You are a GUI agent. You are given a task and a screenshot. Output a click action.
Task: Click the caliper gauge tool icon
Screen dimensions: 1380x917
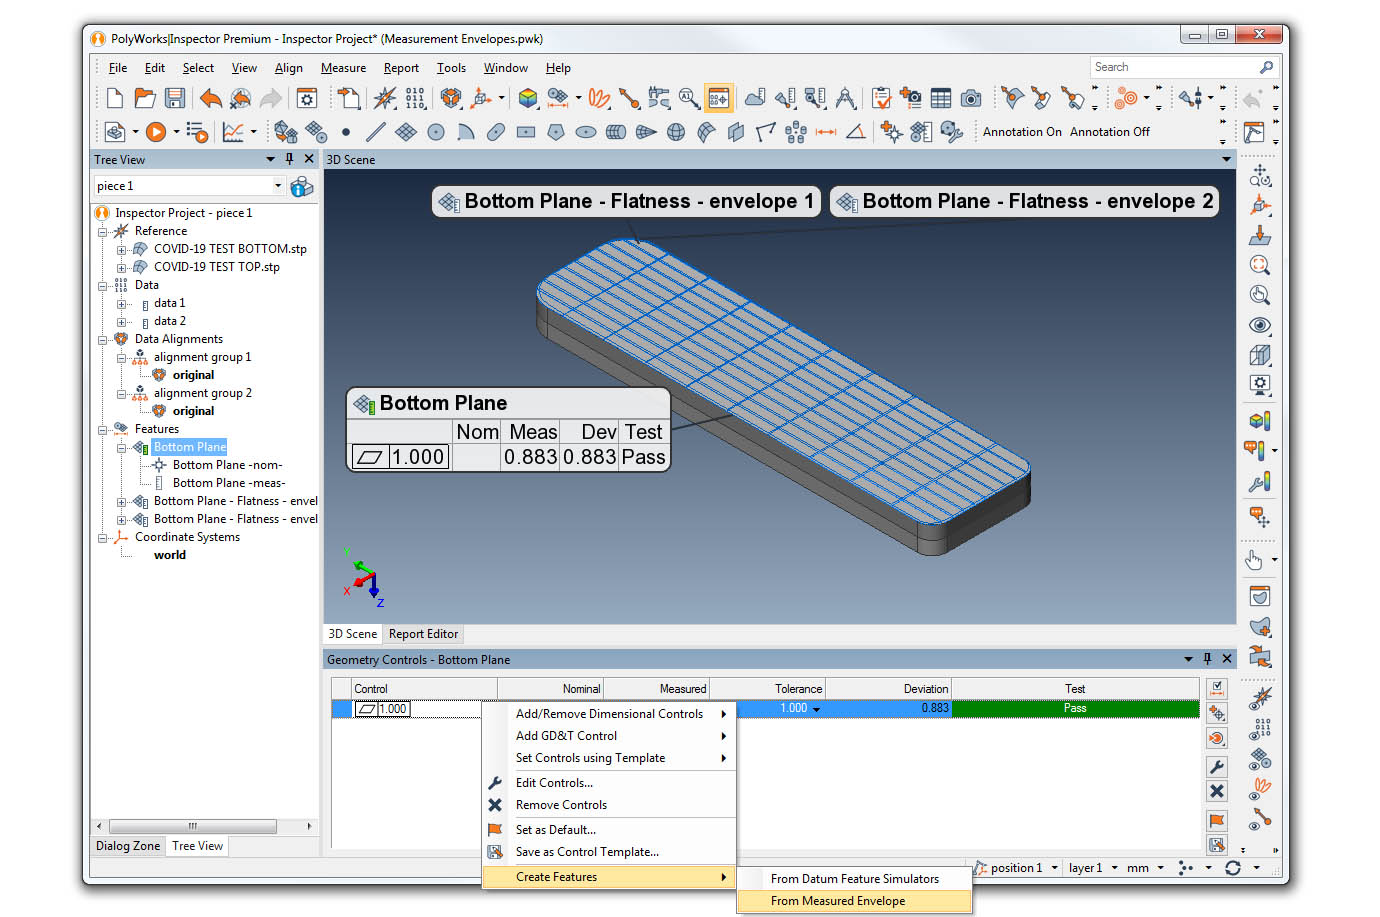(x=658, y=98)
